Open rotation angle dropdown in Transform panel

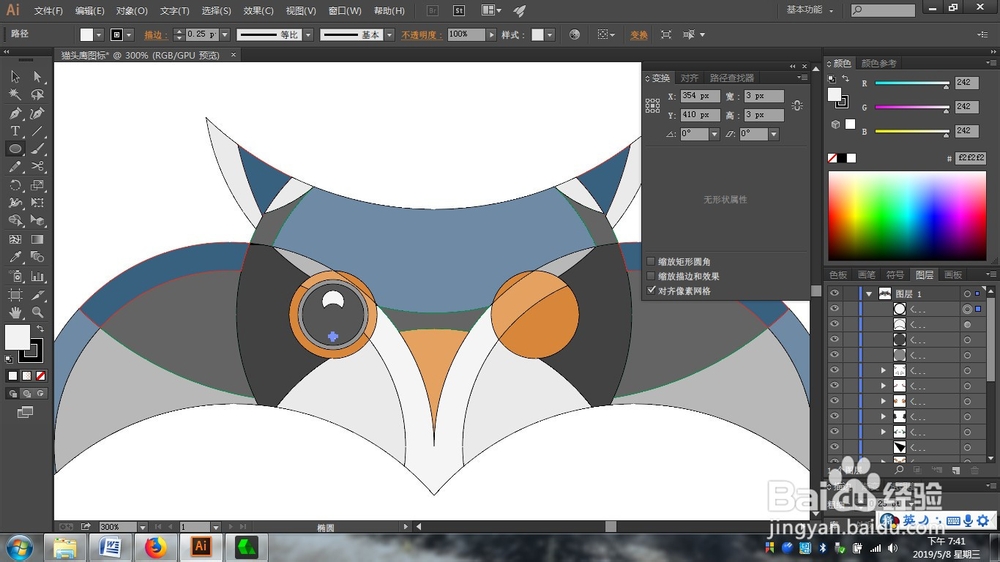714,134
